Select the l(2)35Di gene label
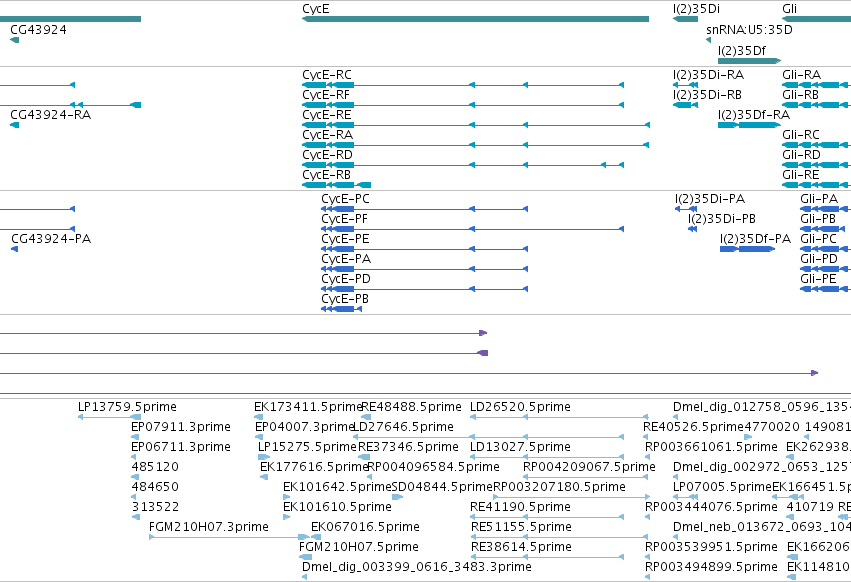Image resolution: width=851 pixels, height=582 pixels. [696, 9]
